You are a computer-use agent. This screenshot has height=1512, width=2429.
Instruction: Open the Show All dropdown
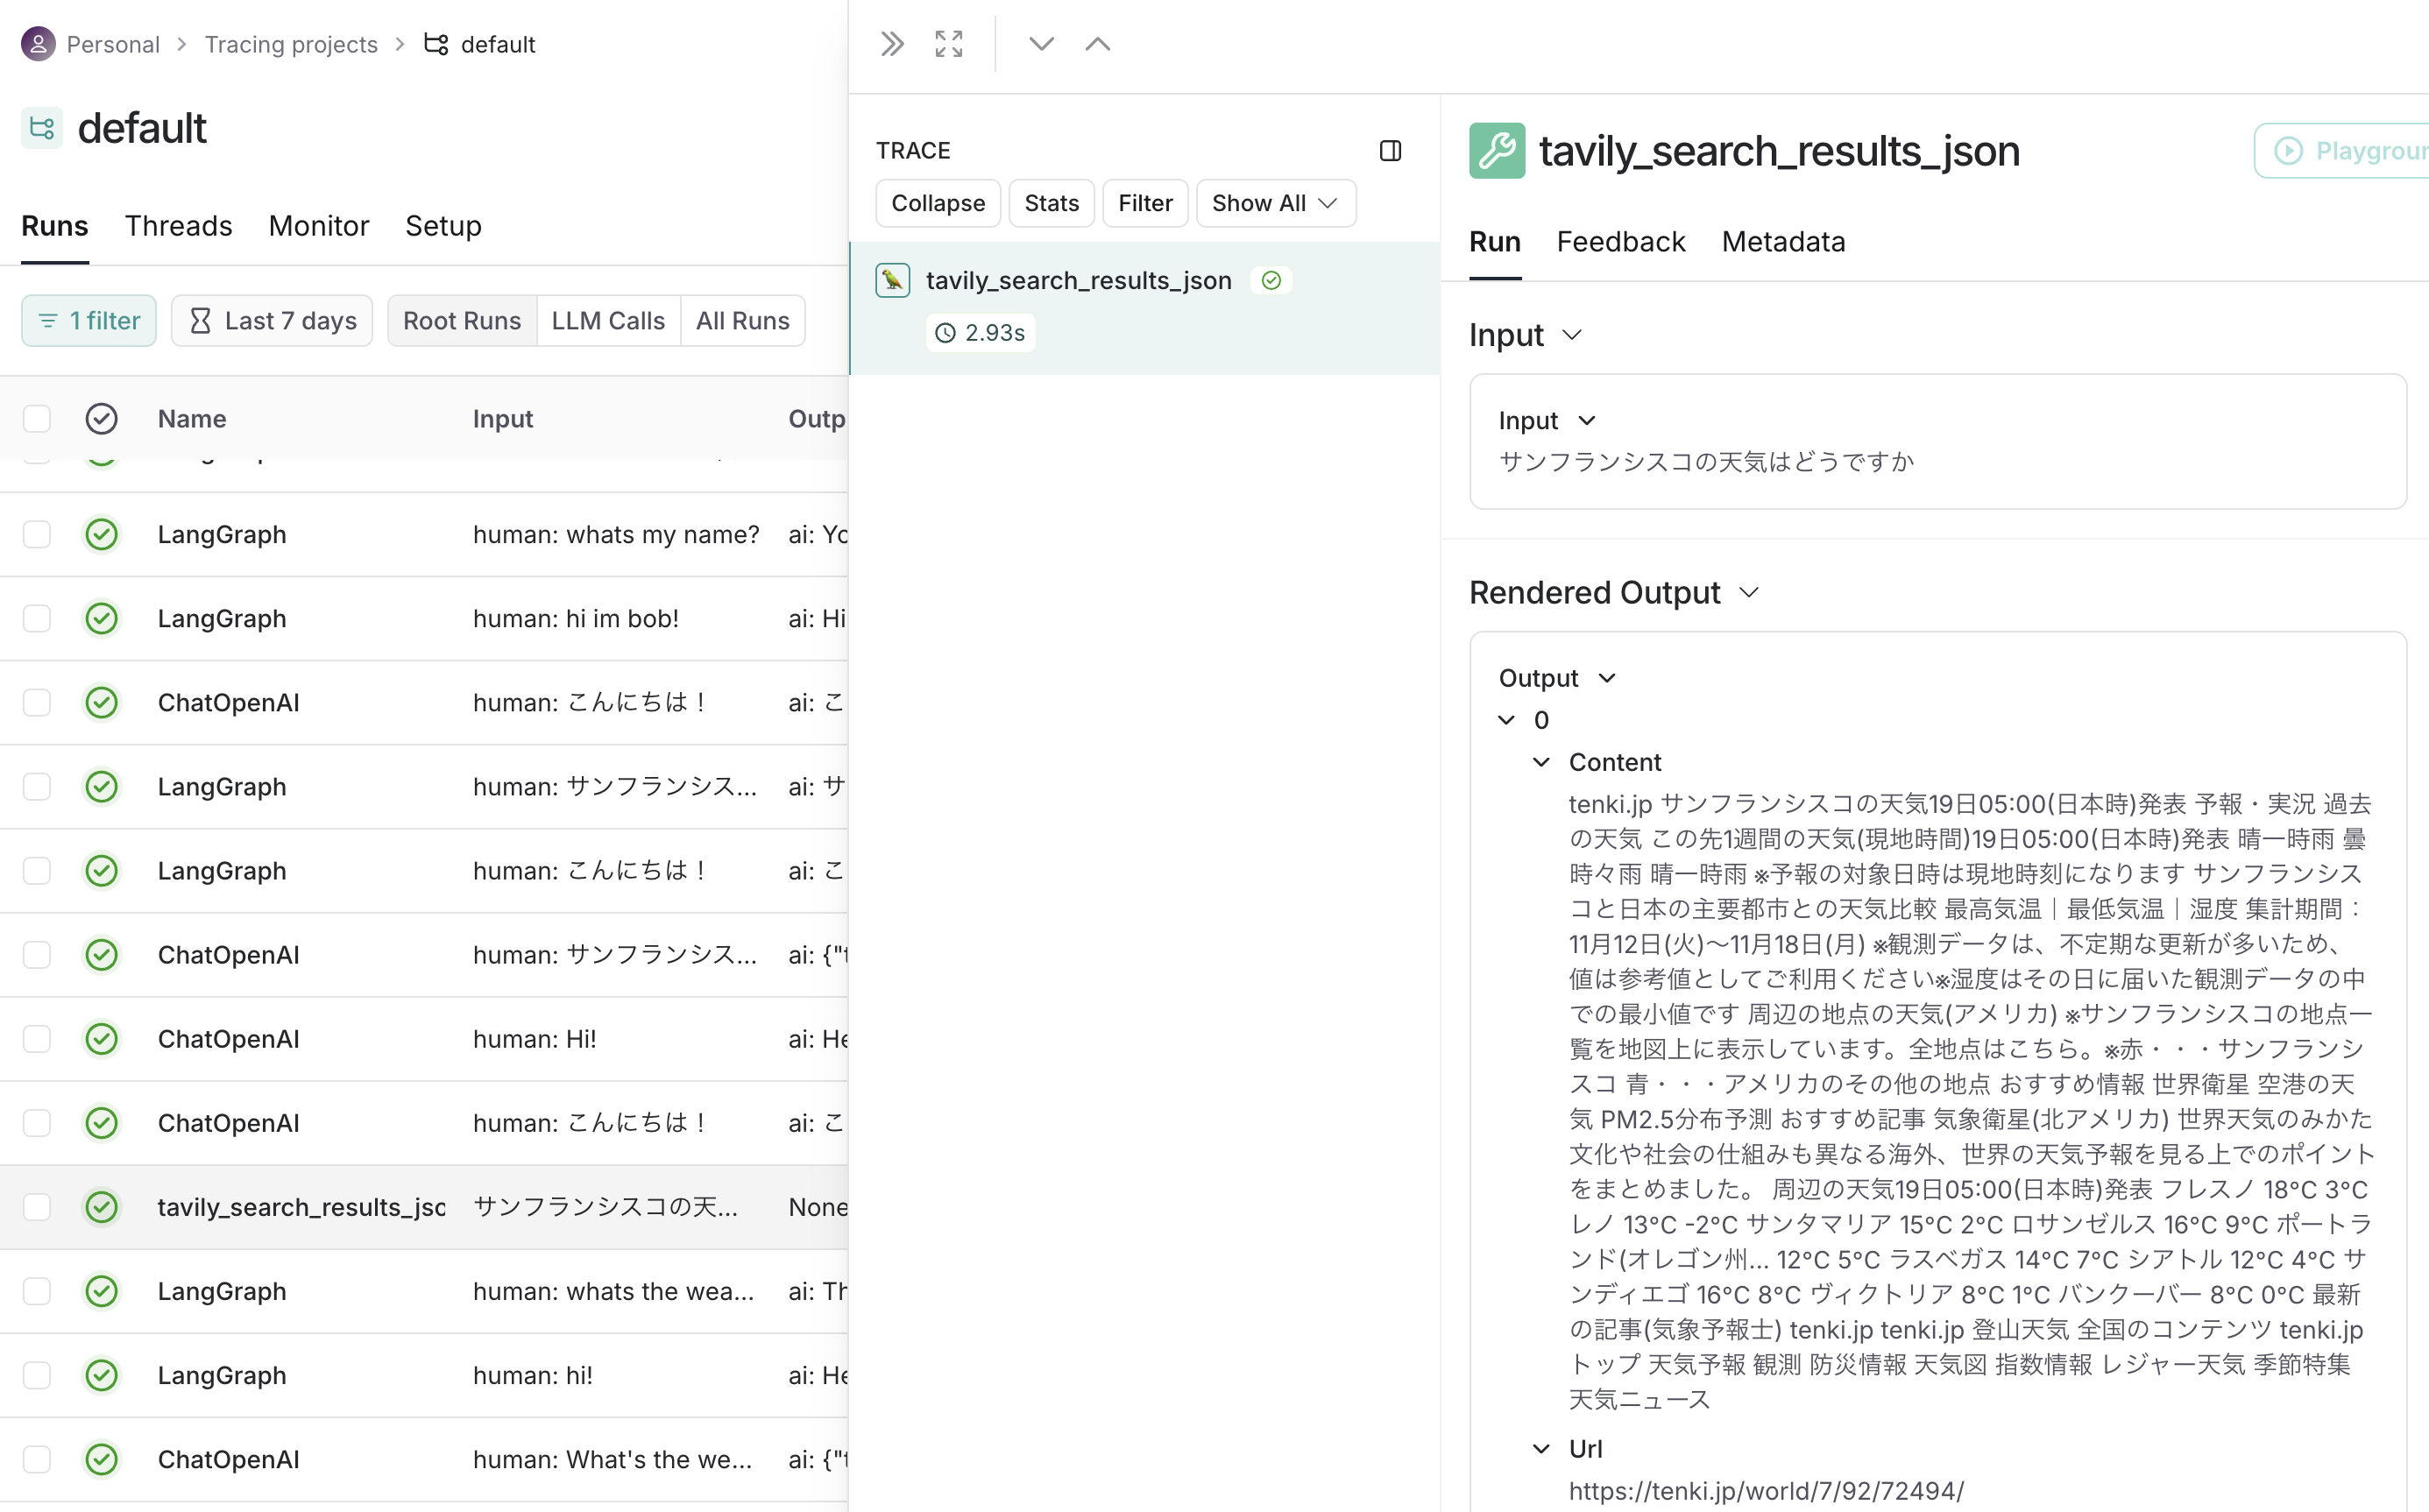tap(1275, 203)
